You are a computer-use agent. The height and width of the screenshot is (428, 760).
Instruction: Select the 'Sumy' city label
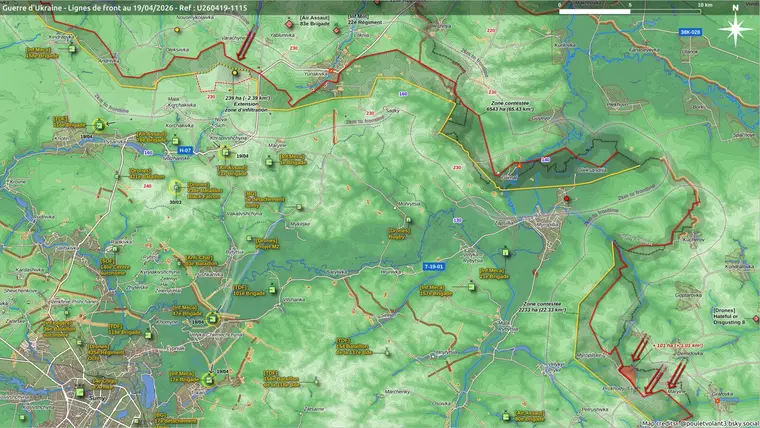[97, 397]
